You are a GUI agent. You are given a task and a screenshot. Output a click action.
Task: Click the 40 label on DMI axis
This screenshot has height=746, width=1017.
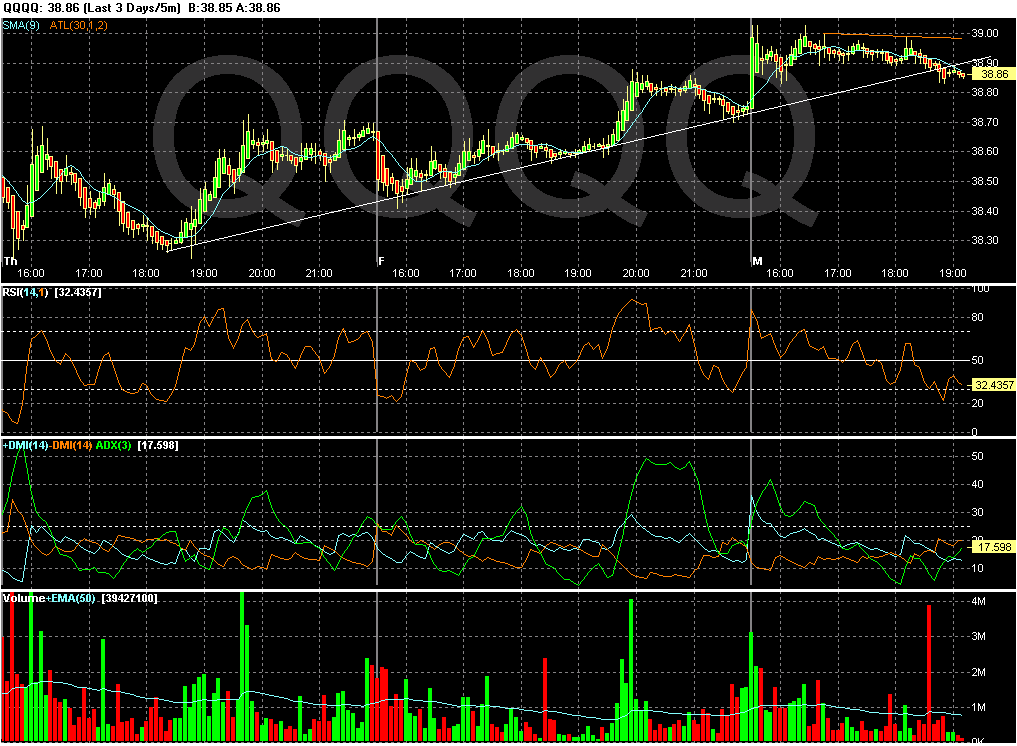(x=977, y=485)
